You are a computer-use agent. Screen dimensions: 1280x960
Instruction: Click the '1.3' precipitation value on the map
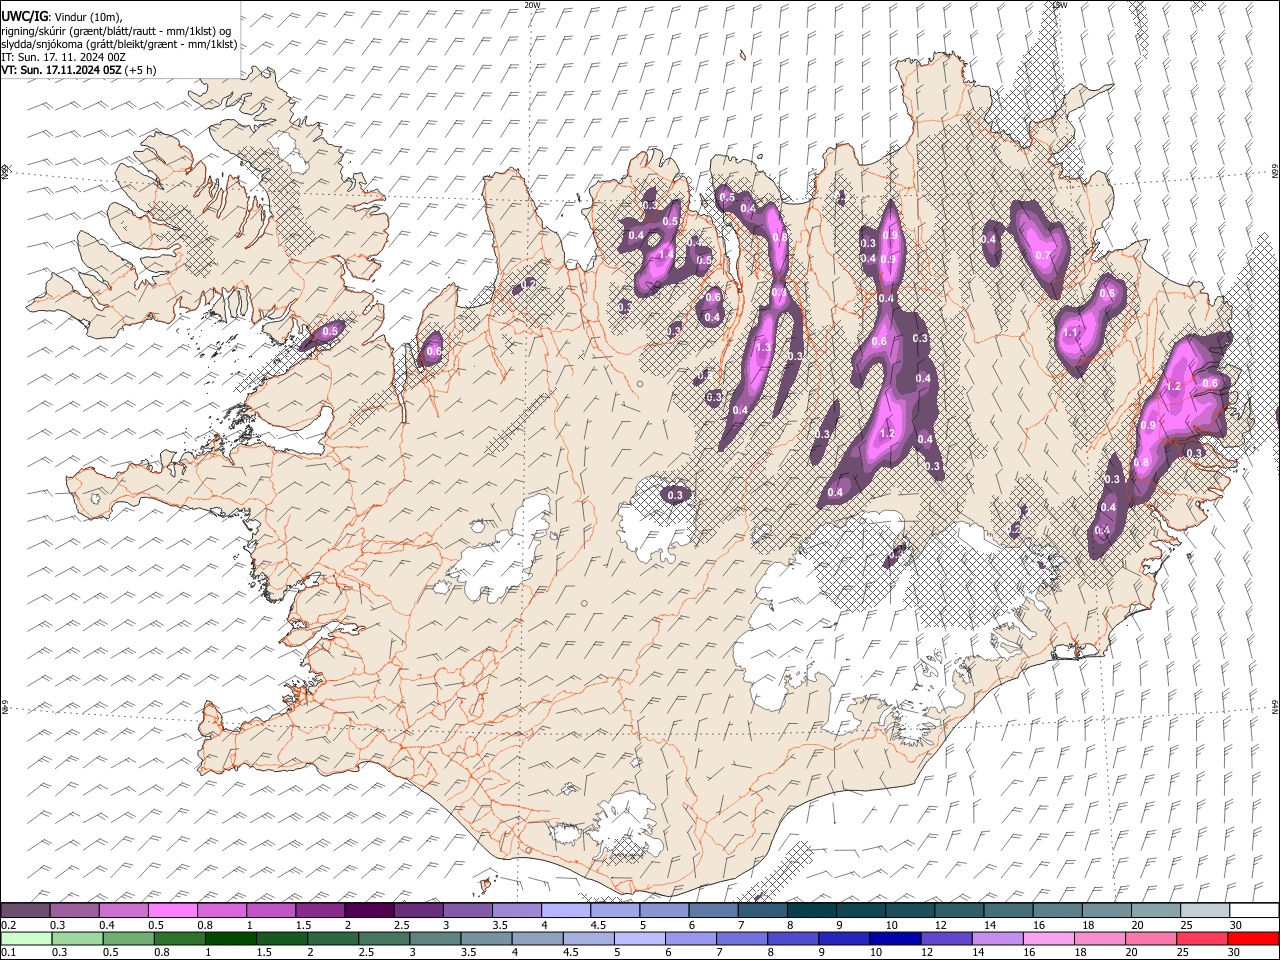point(763,348)
